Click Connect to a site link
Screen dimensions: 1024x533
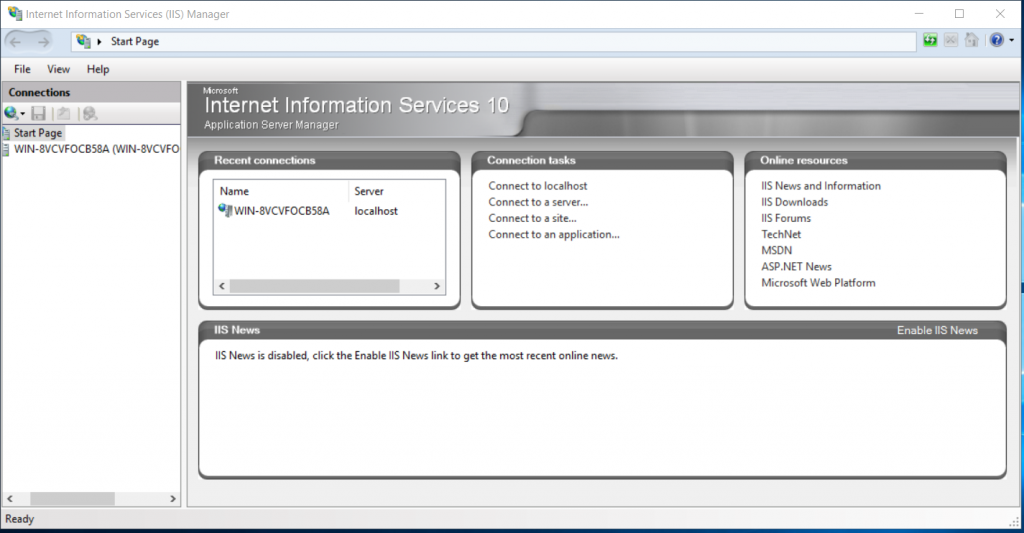click(x=532, y=218)
